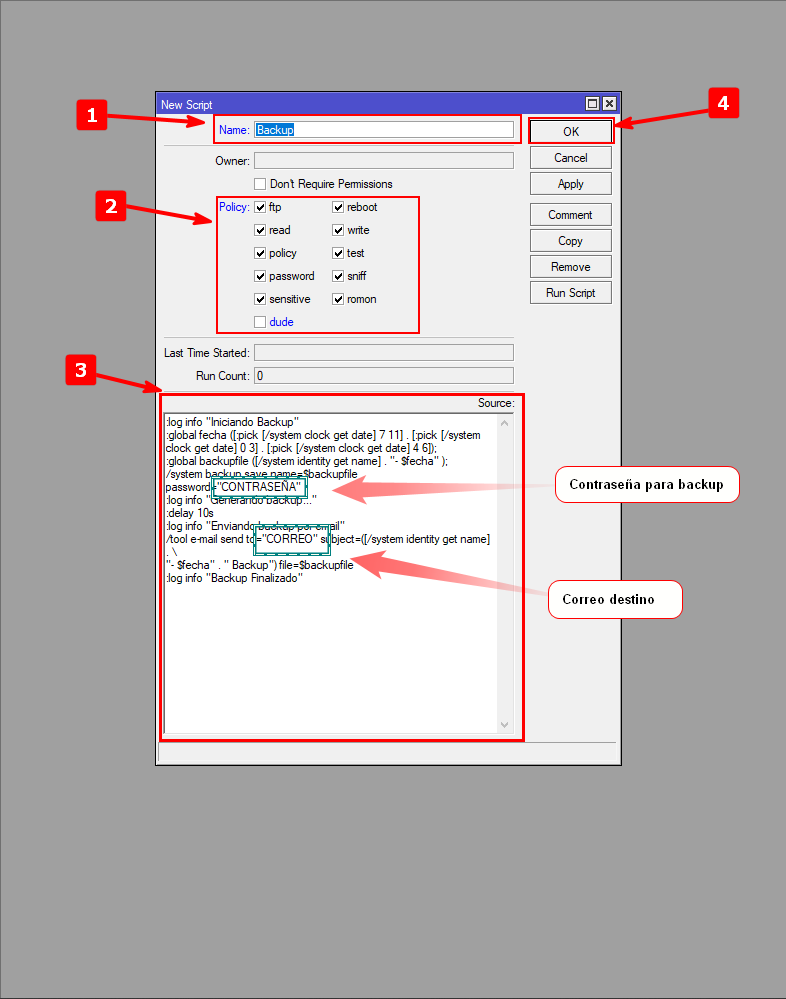Click the Apply button

tap(570, 184)
